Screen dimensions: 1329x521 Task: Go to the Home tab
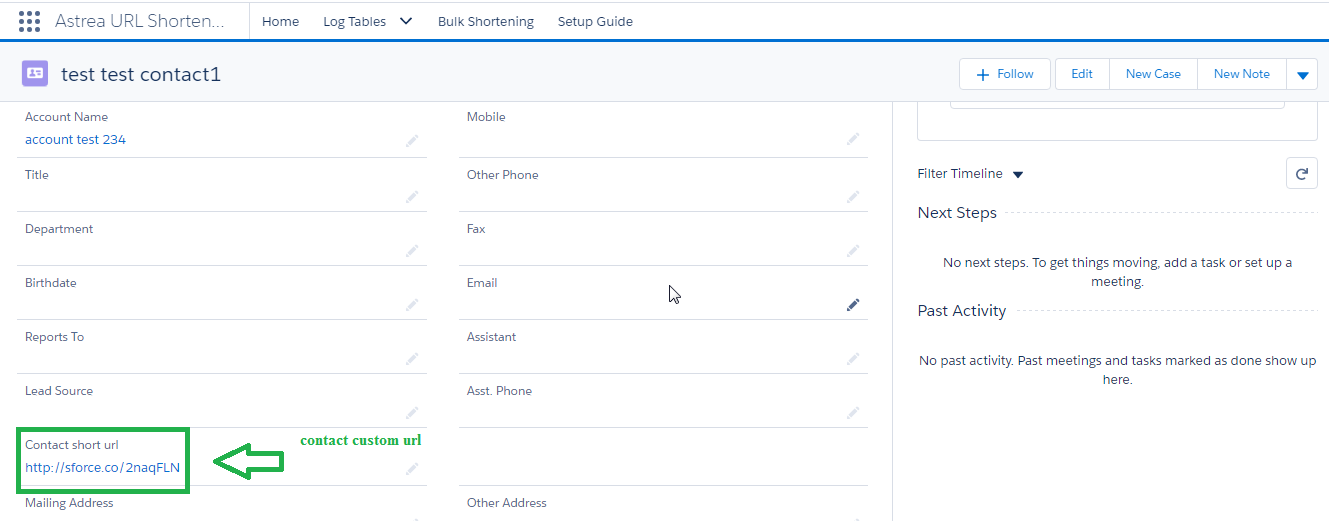(280, 21)
